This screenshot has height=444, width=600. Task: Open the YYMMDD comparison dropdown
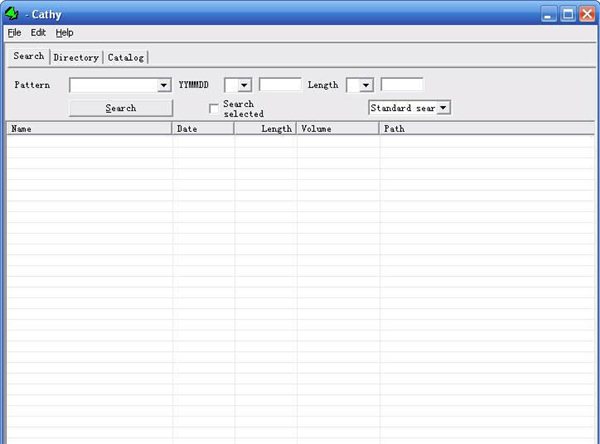[x=244, y=85]
